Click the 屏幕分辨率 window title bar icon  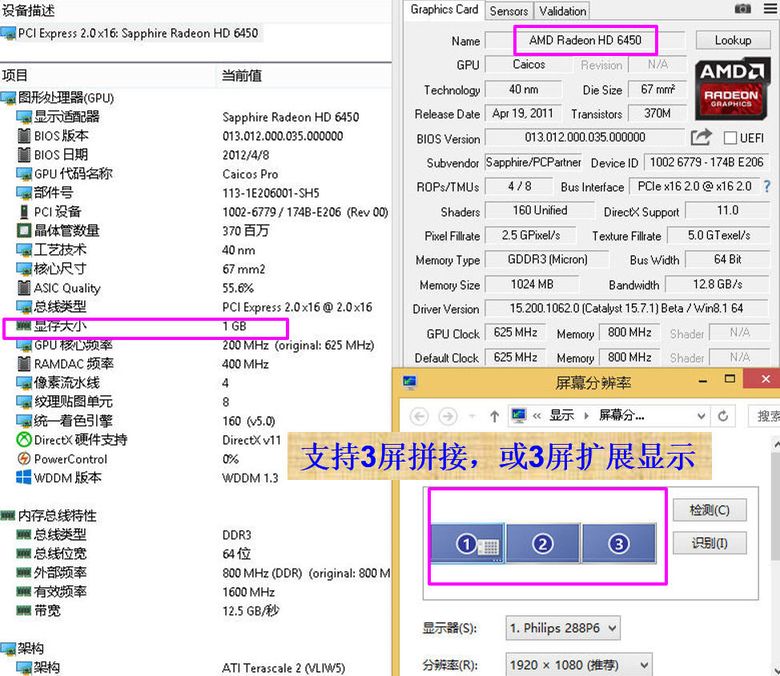pyautogui.click(x=410, y=382)
